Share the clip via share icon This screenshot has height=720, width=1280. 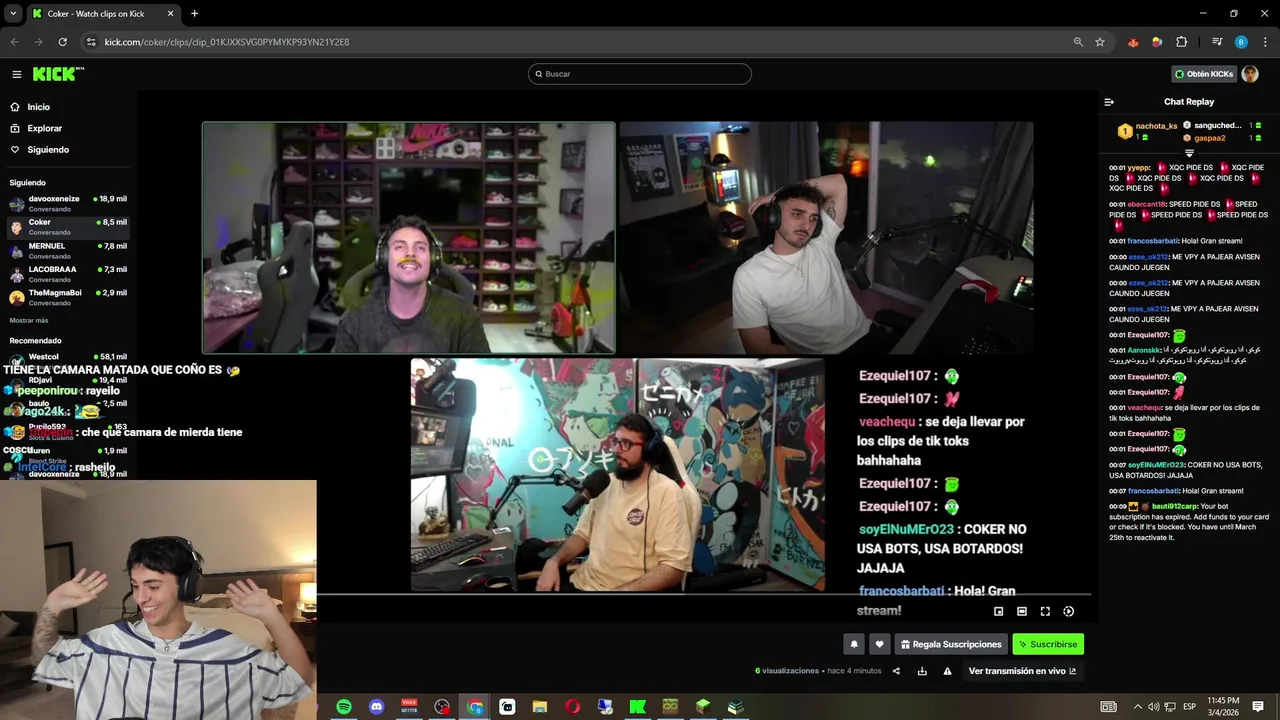896,671
